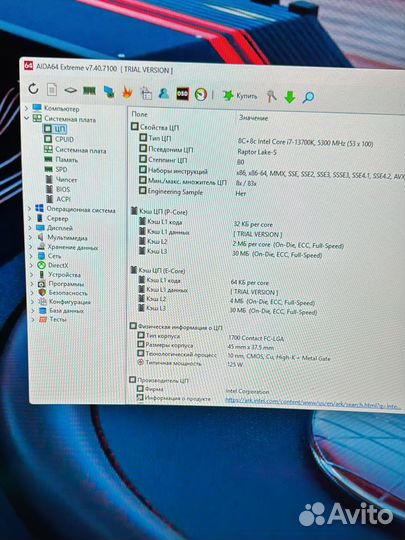Expand the Операционная система node
Screen dimensions: 405x540
click(x=29, y=209)
